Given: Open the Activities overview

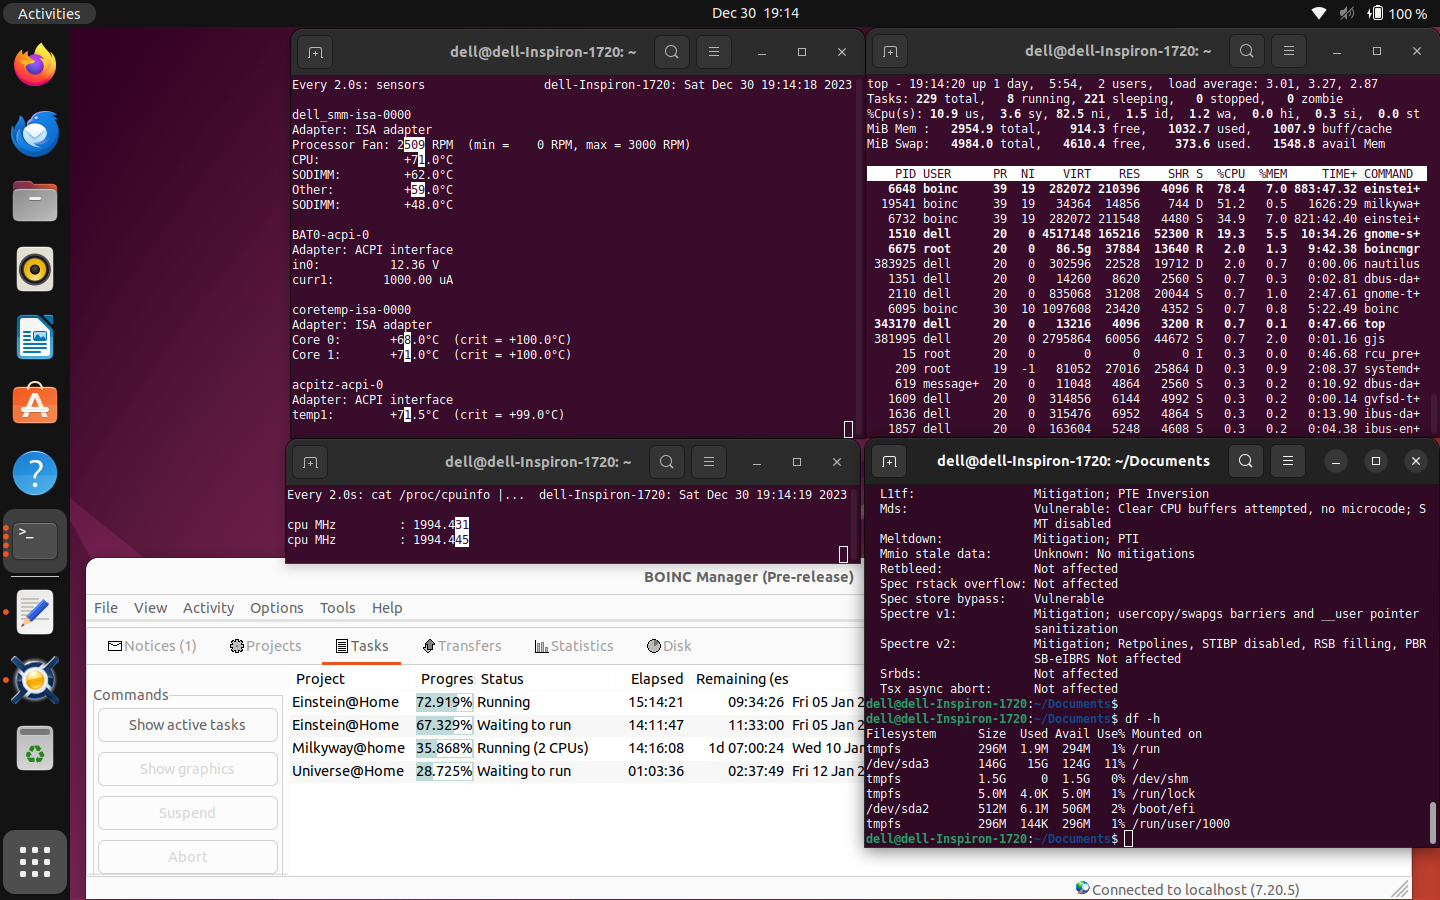Looking at the screenshot, I should [x=49, y=13].
